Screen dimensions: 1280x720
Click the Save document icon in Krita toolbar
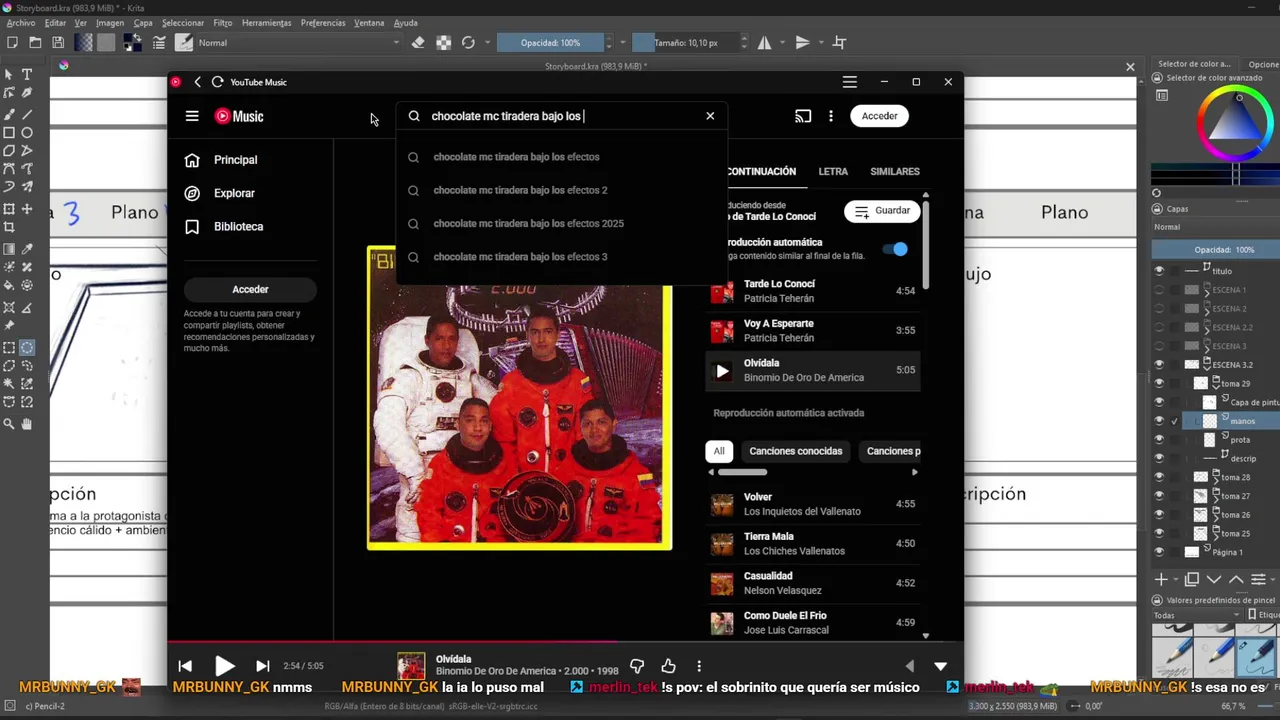coord(58,42)
